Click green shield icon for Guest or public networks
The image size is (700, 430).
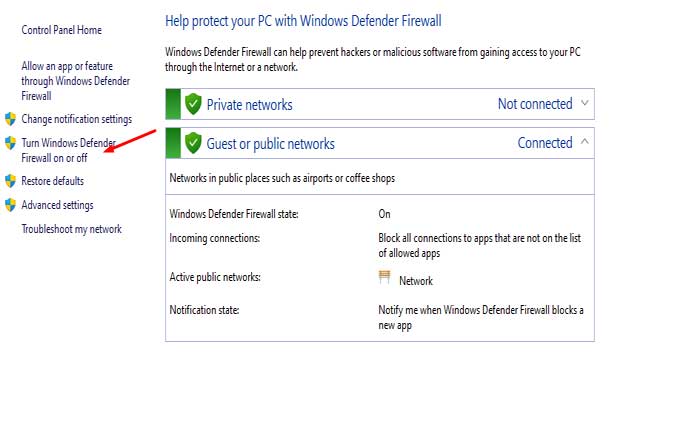pos(193,143)
